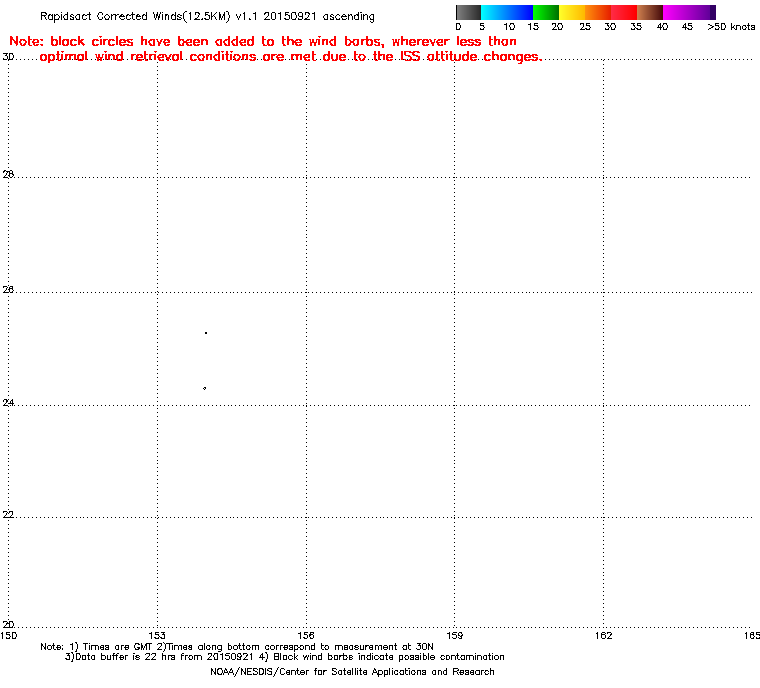
Task: Click the blue 10-15 knots color segment
Action: click(x=520, y=12)
